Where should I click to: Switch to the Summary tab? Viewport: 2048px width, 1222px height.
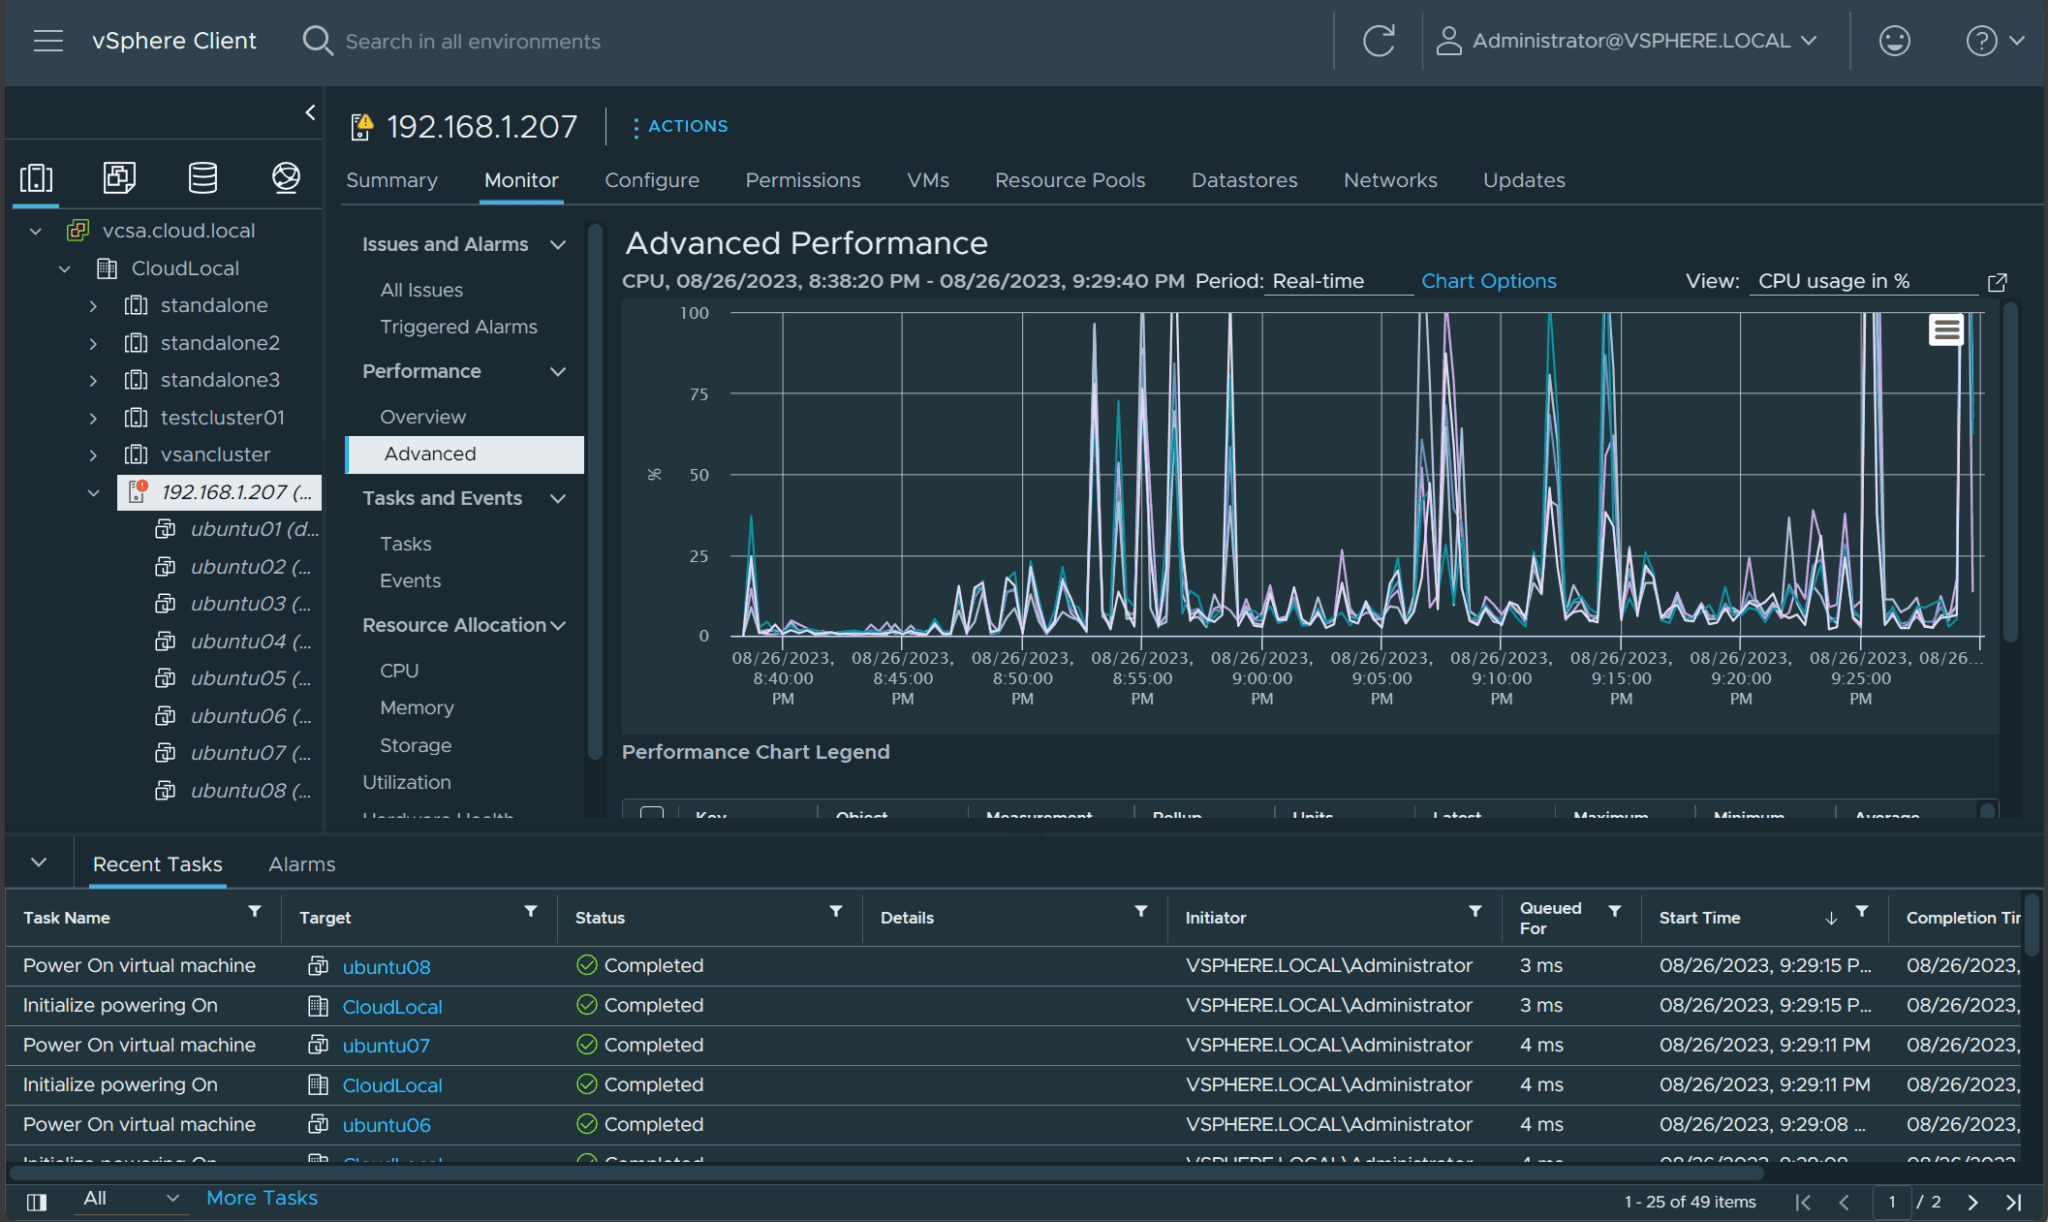point(391,180)
